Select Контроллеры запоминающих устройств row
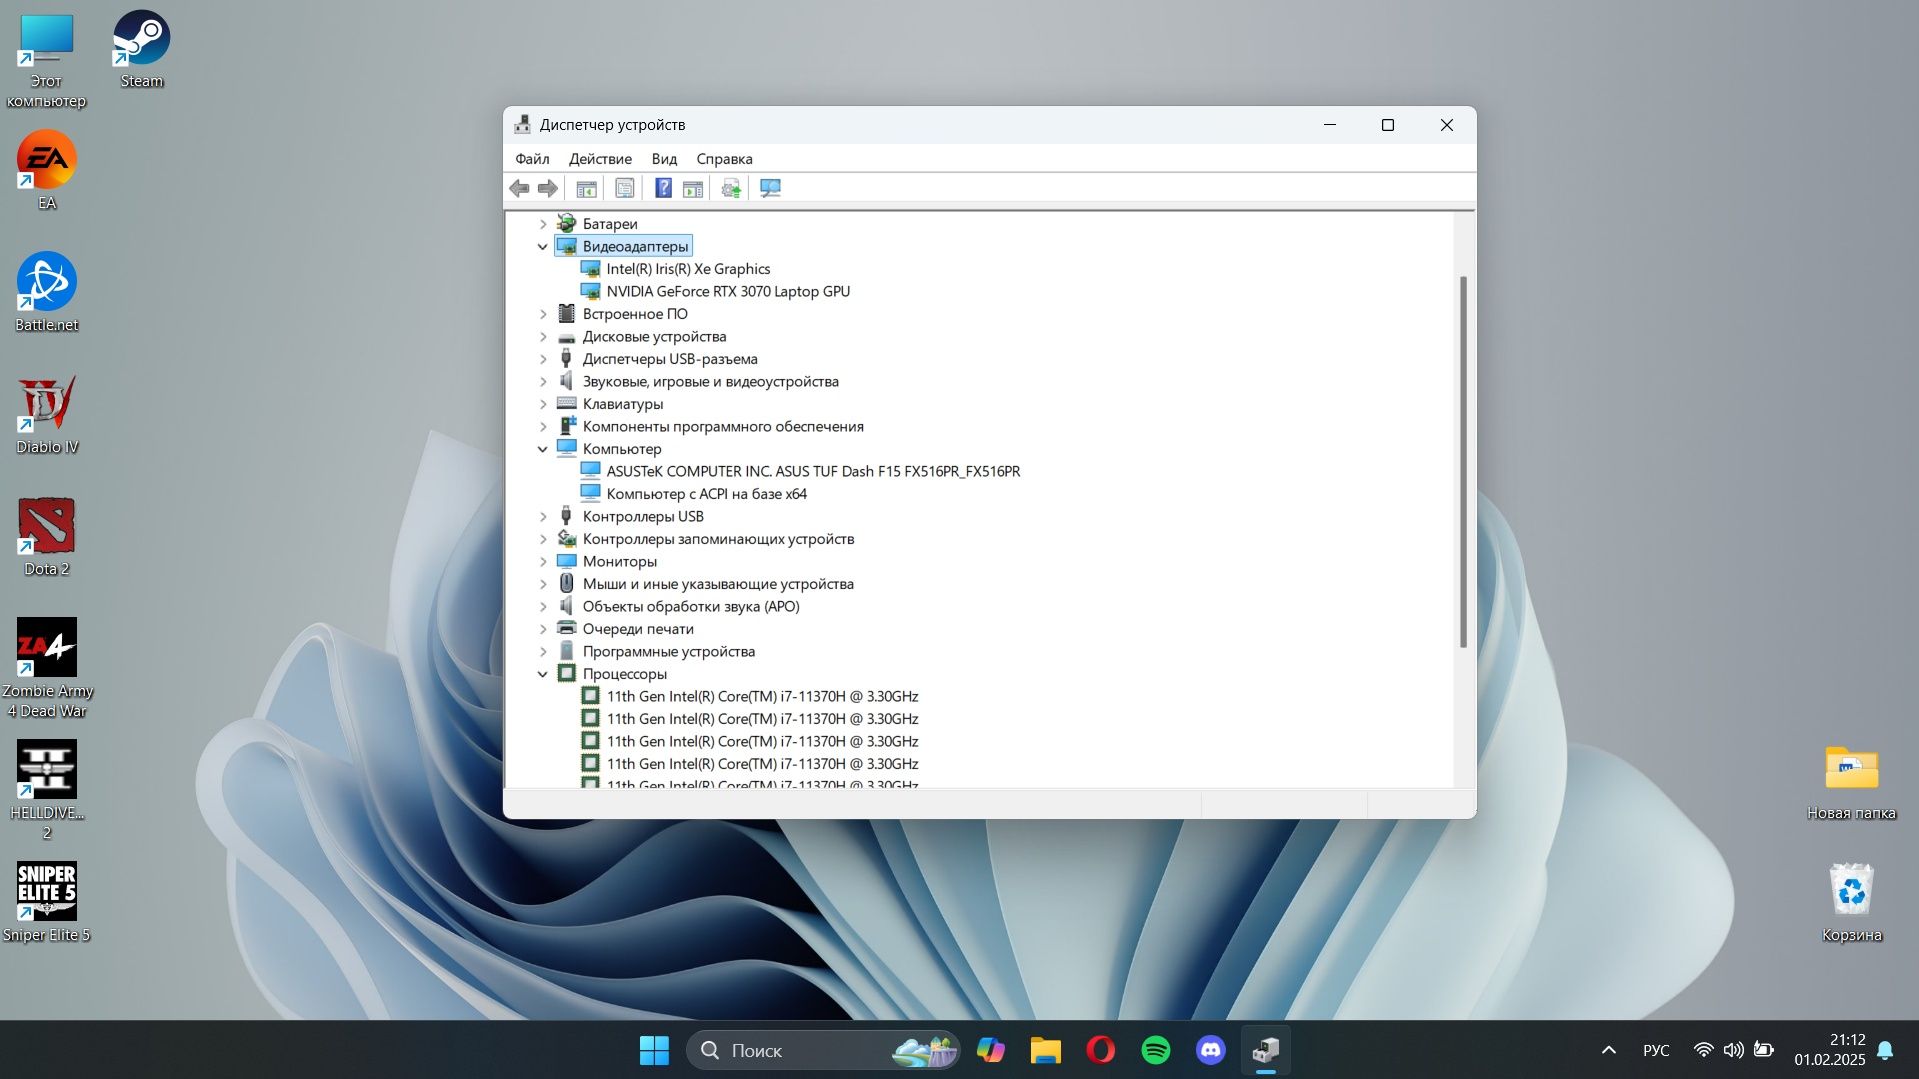Viewport: 1919px width, 1079px height. (718, 539)
